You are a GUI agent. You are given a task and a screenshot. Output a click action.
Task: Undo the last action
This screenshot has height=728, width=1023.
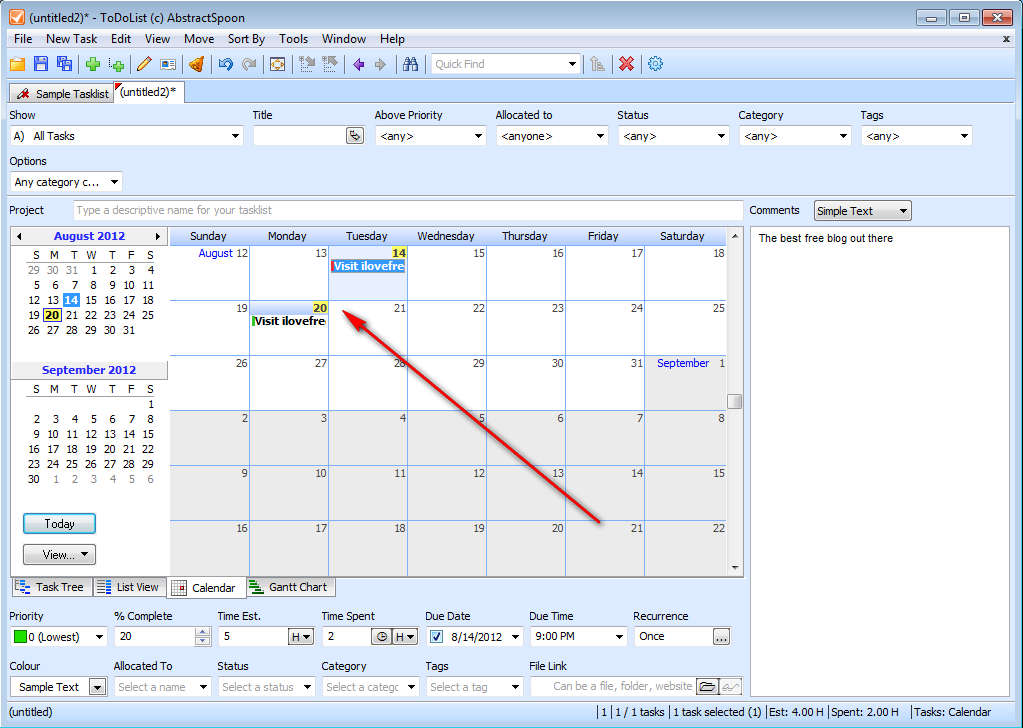(226, 64)
